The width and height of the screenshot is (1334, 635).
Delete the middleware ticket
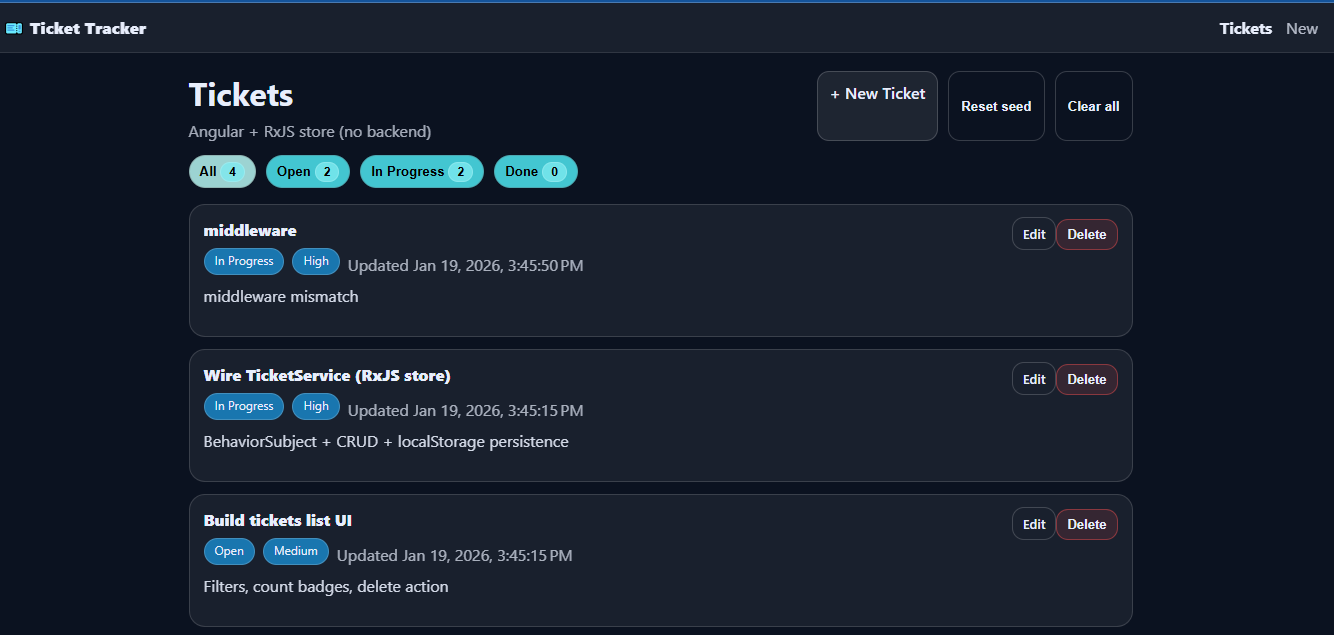[1086, 233]
